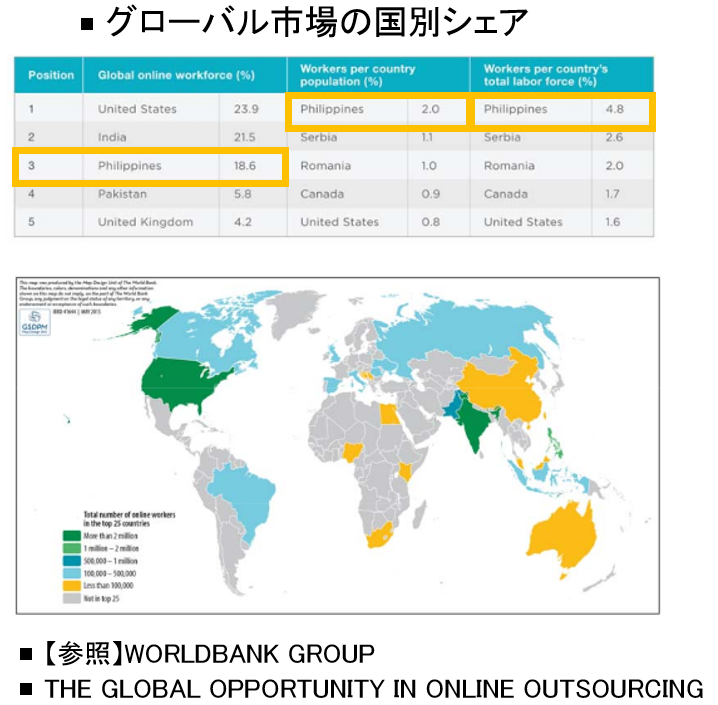Click the value '0.8'
Screen dimensions: 718x705
click(430, 222)
